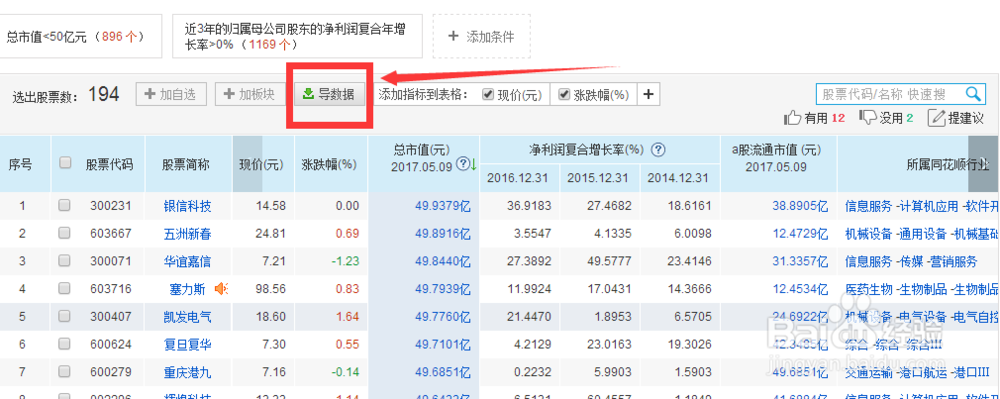Open the 提建议 feedback edit icon
Screen dimensions: 1000x399
point(936,117)
